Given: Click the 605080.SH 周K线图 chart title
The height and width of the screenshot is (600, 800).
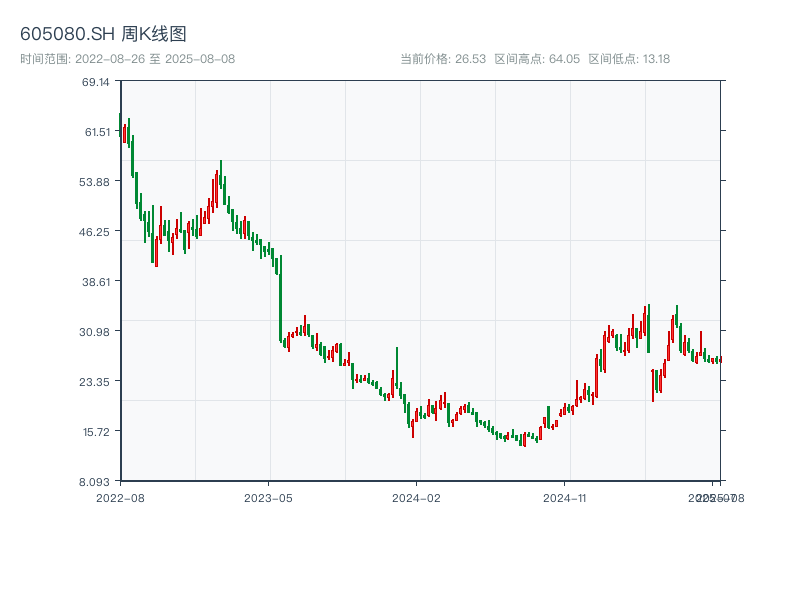Looking at the screenshot, I should [x=103, y=35].
